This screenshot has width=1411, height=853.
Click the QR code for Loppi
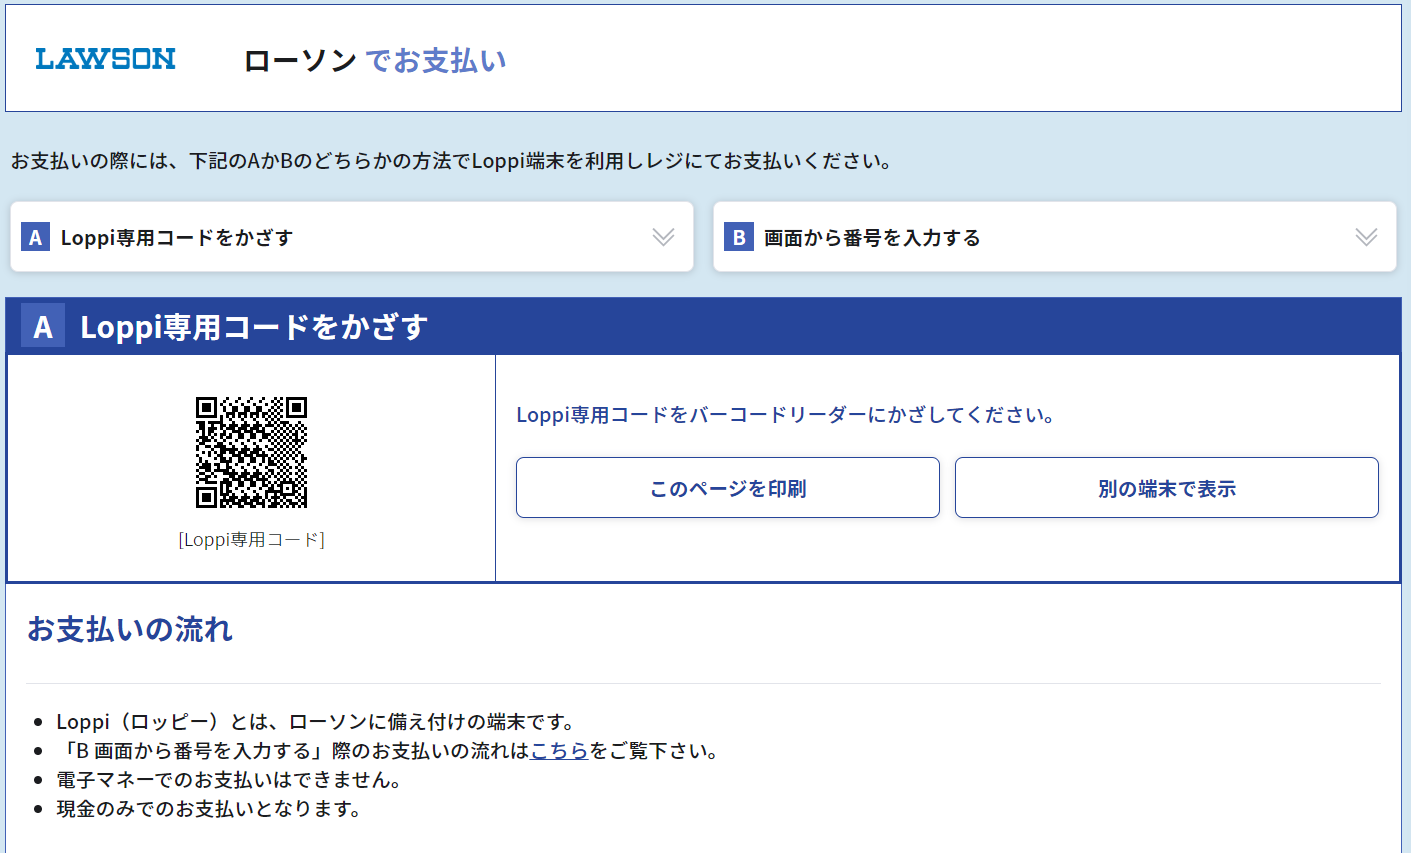pyautogui.click(x=251, y=452)
